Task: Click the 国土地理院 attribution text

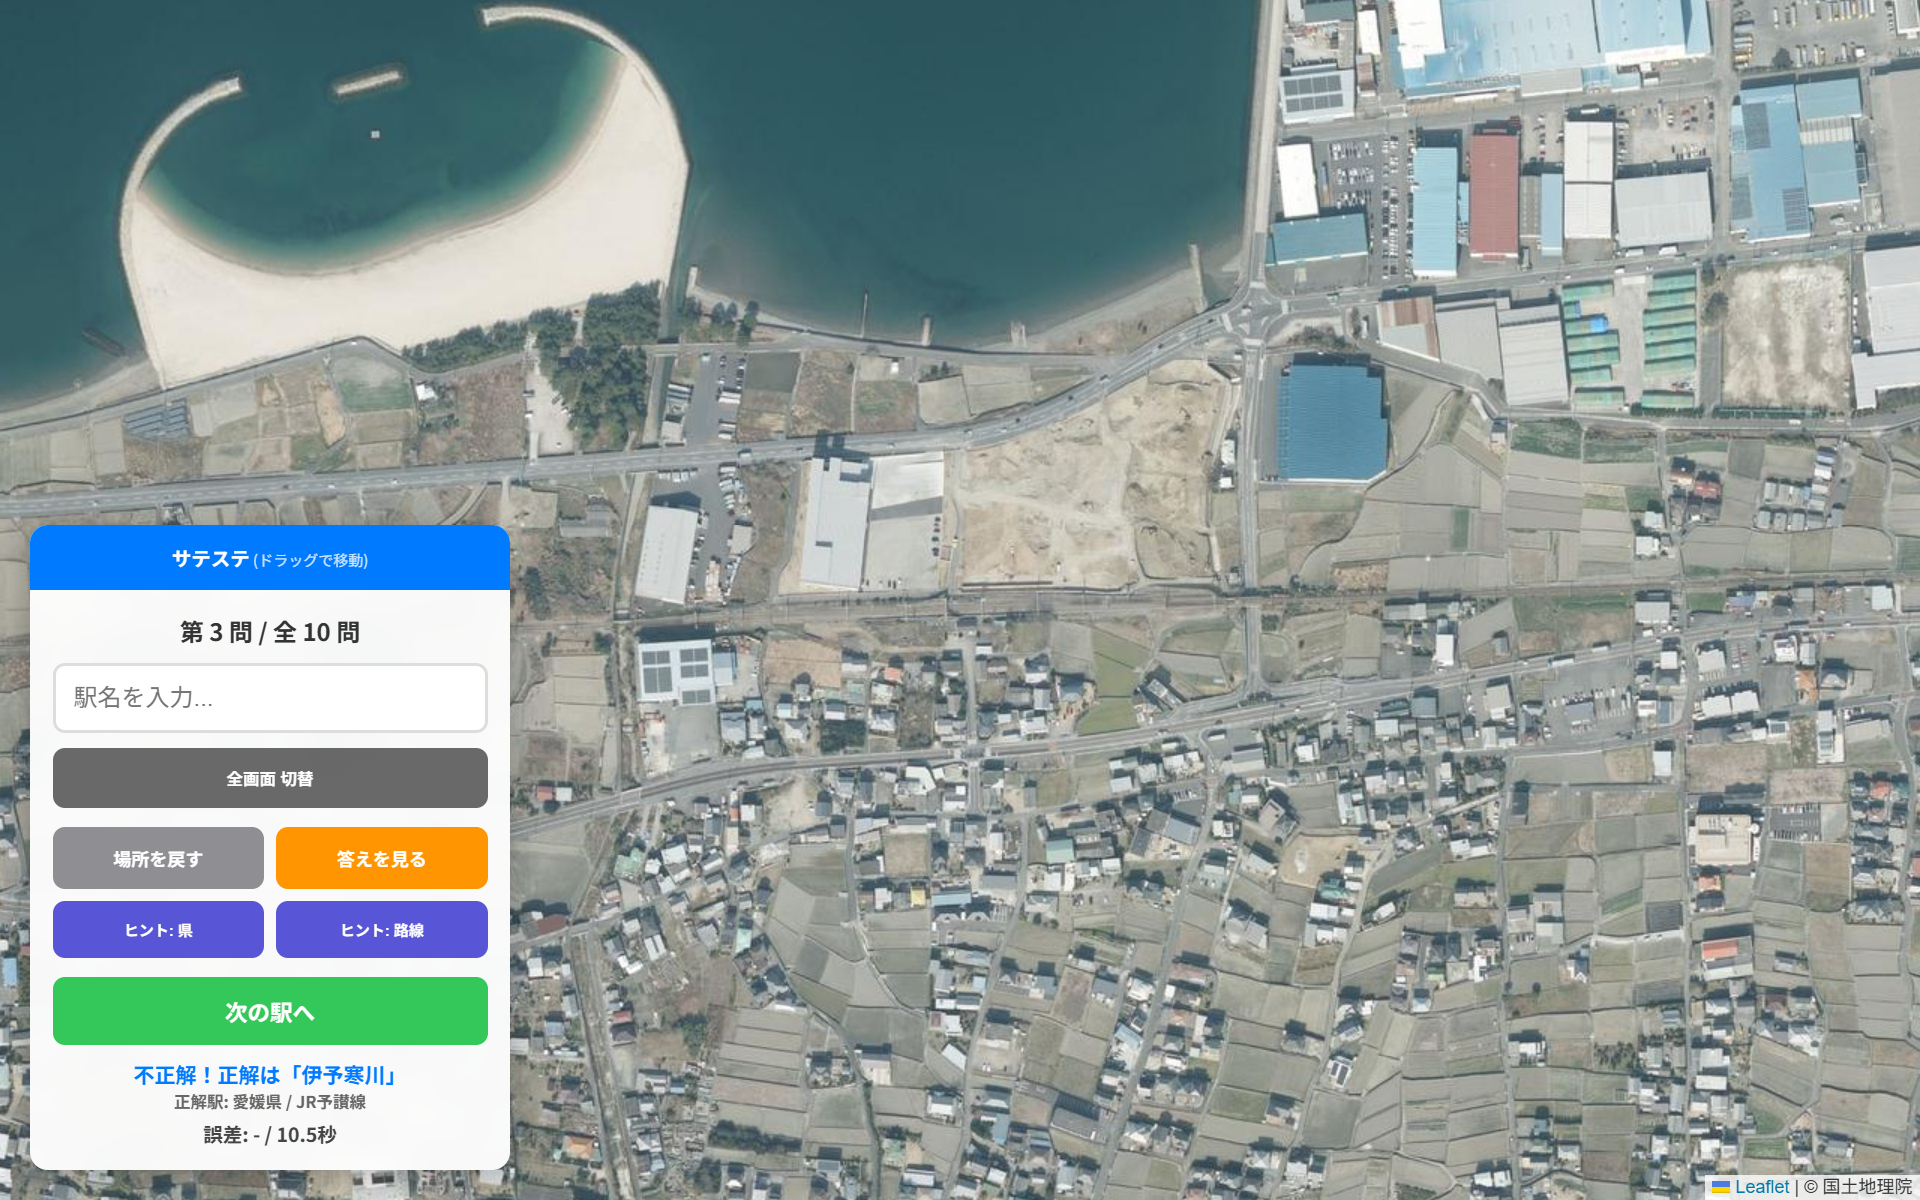Action: 1867,1187
